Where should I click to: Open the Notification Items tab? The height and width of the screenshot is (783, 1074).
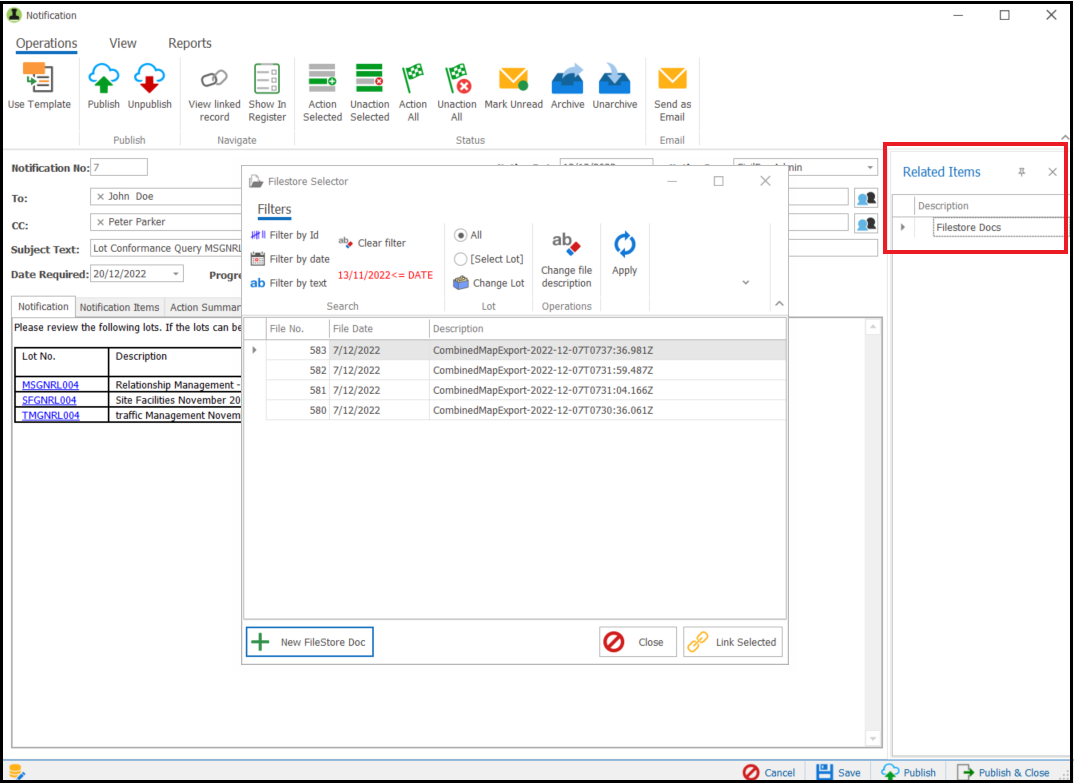tap(119, 307)
